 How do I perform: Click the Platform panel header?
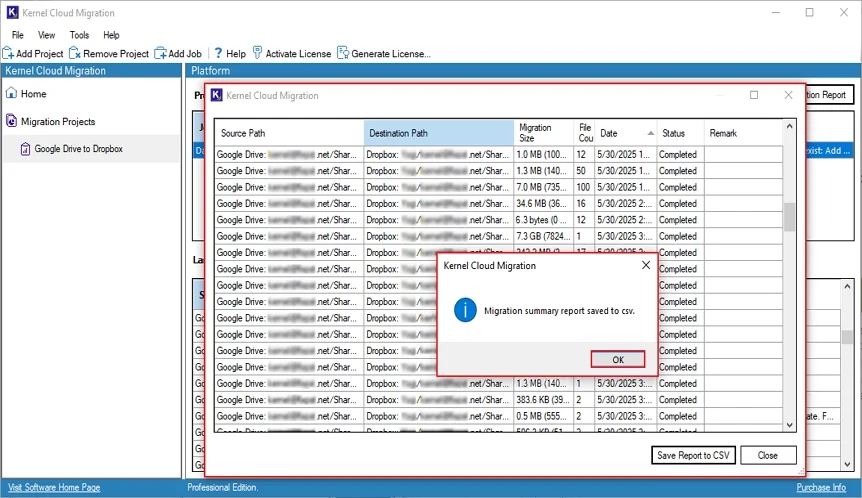[523, 70]
